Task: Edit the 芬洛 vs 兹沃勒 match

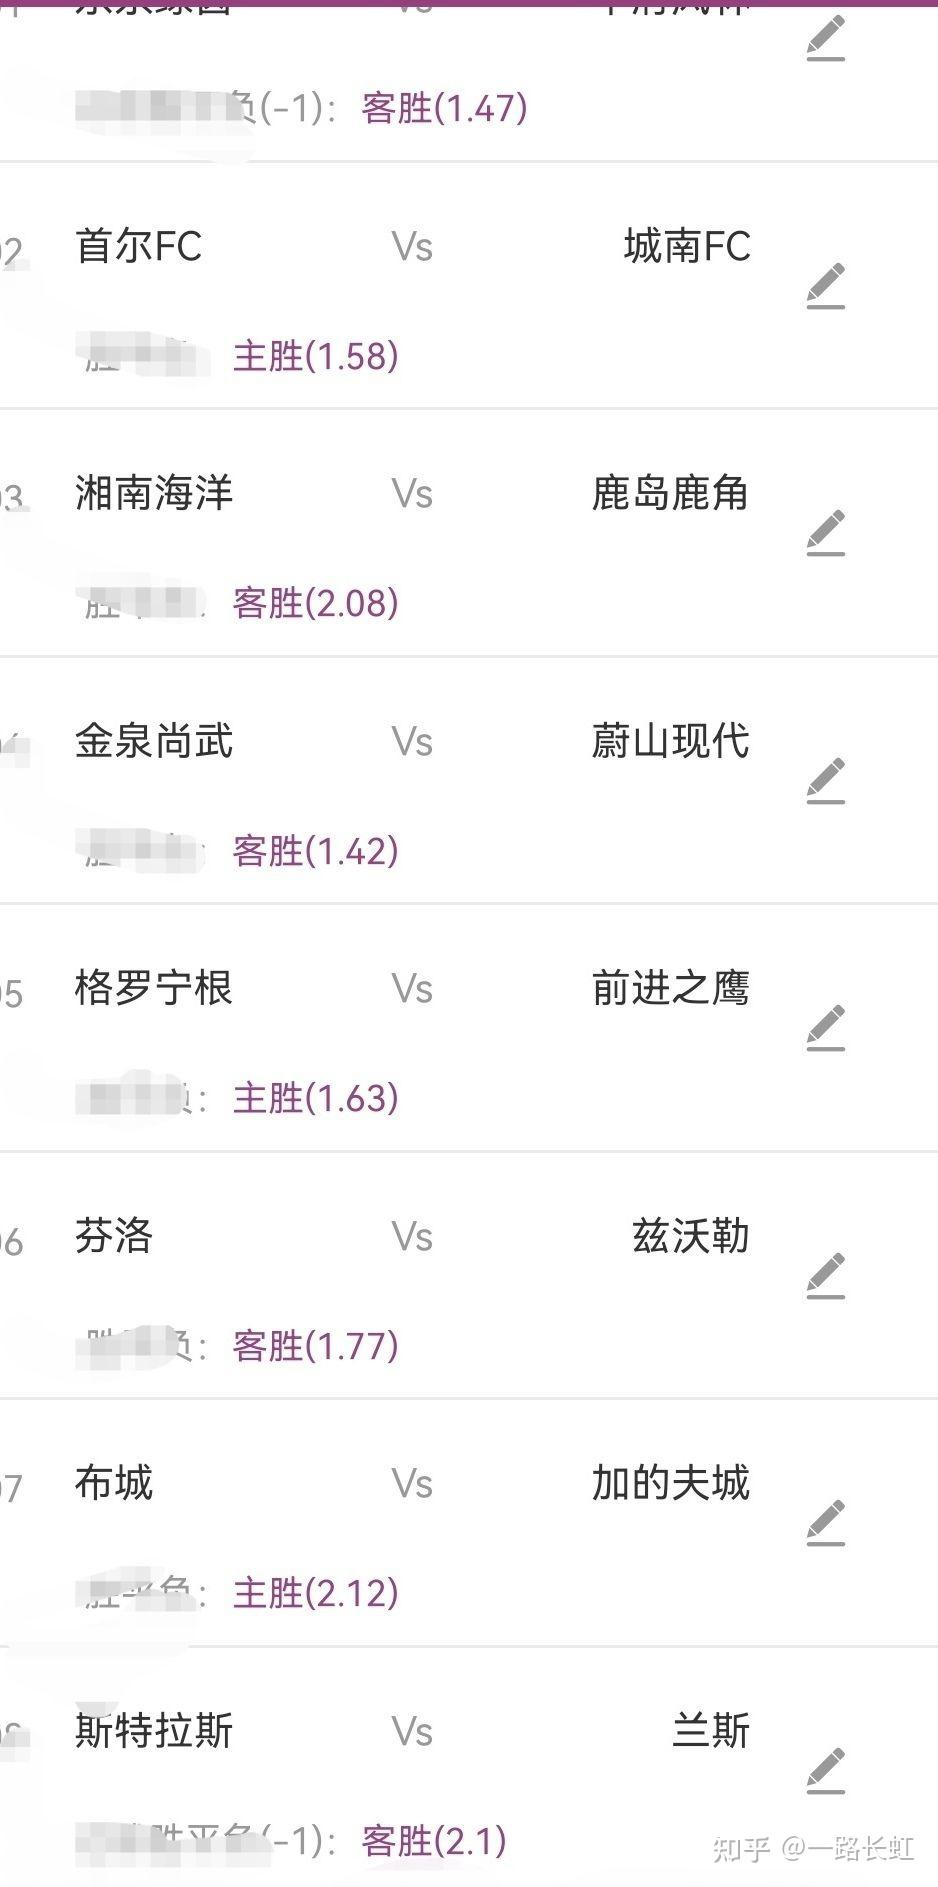Action: [x=826, y=1276]
